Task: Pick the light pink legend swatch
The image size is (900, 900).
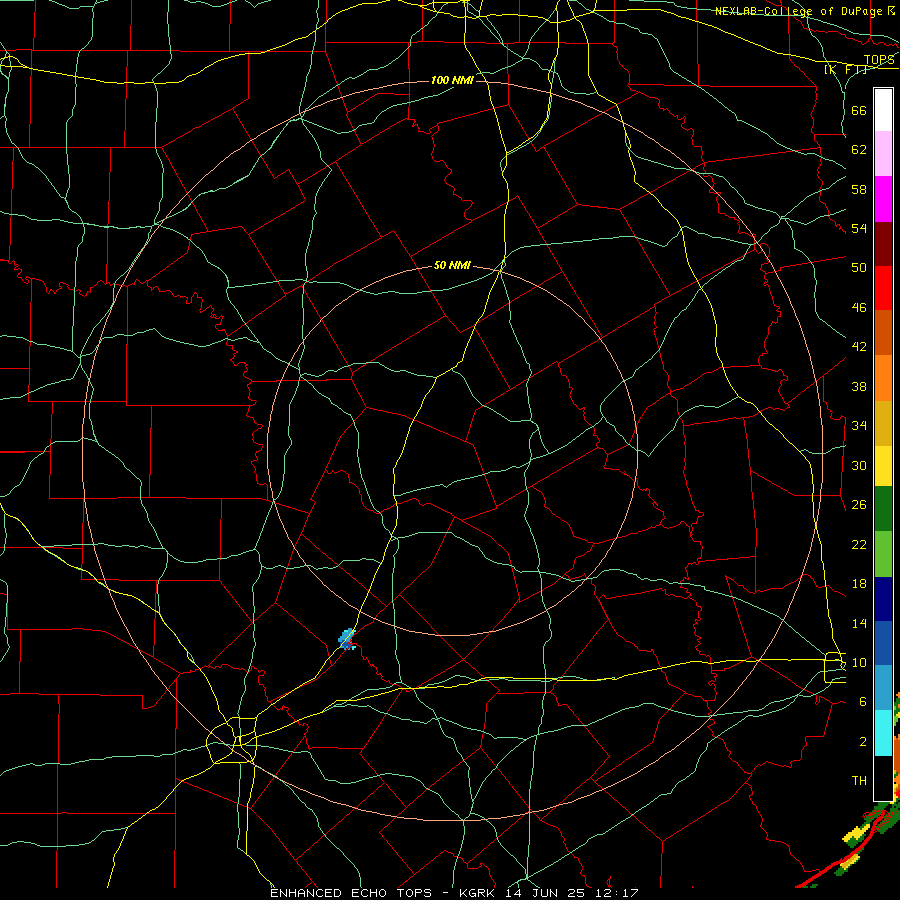Action: coord(883,154)
